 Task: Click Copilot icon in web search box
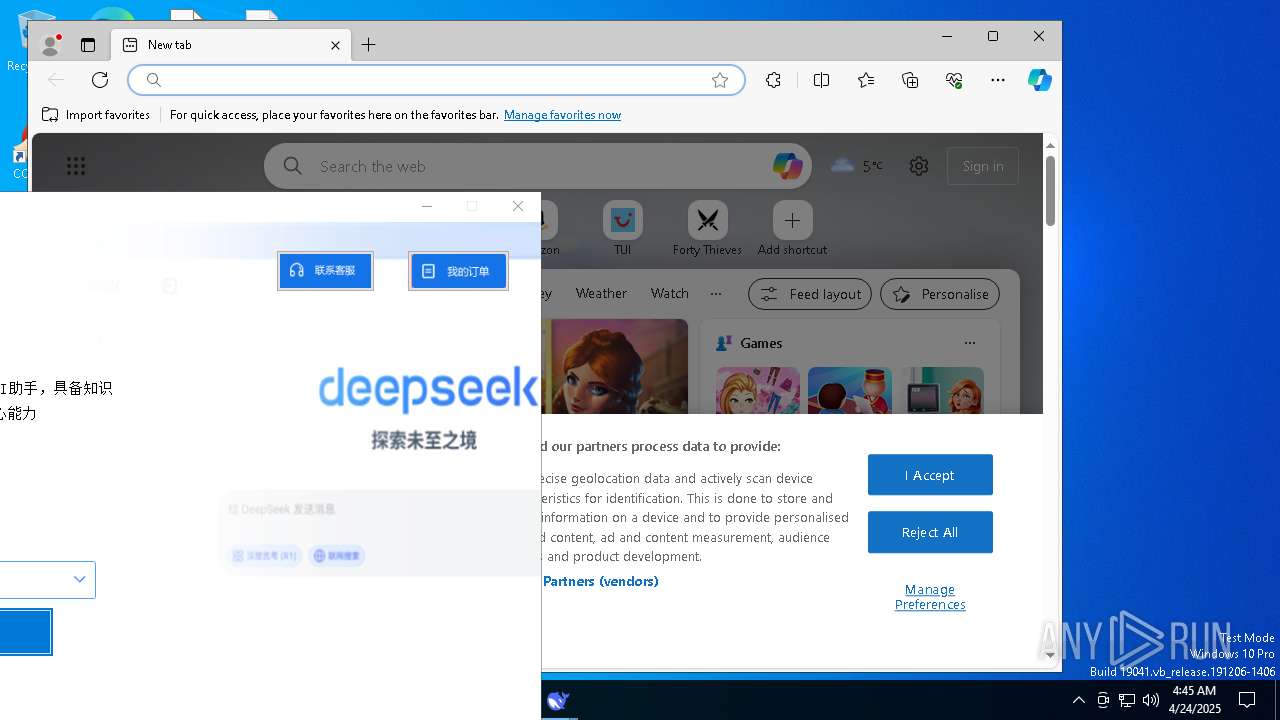[x=787, y=166]
